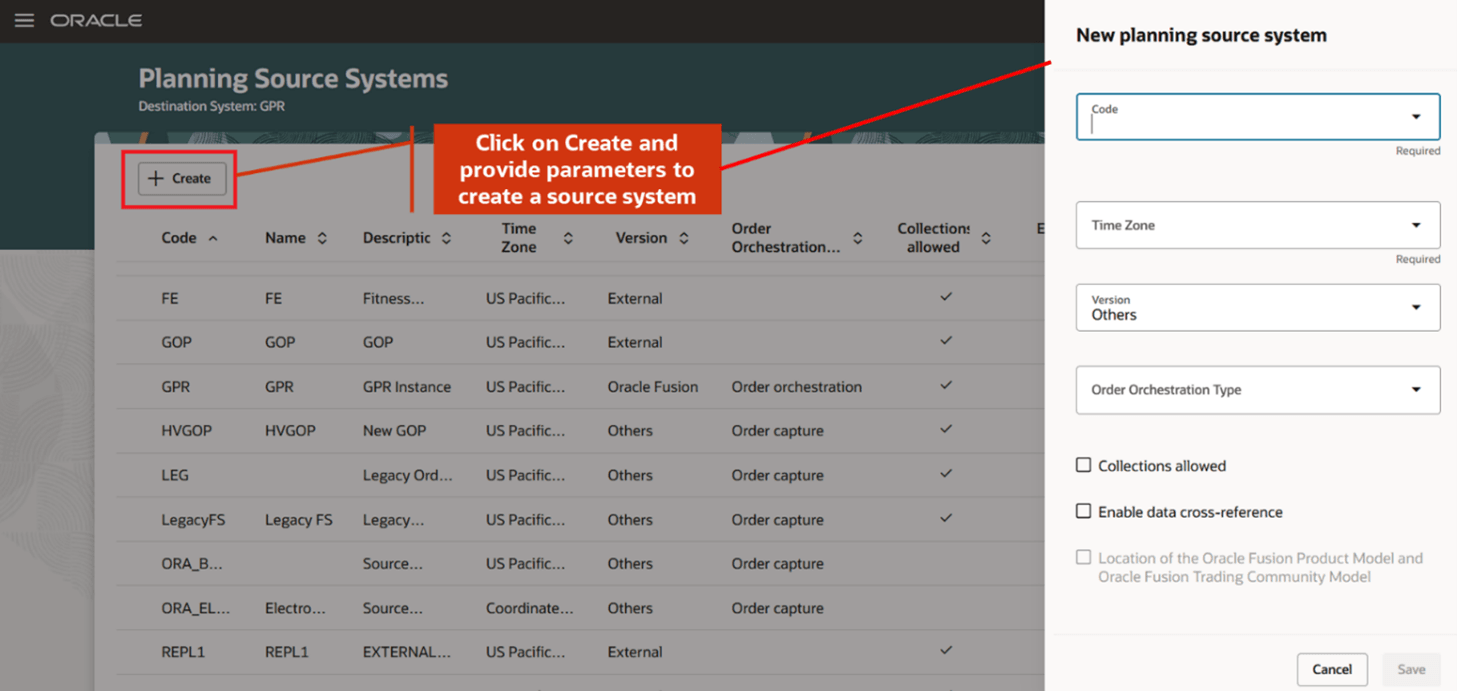Sort the table by the Name column arrows
The width and height of the screenshot is (1457, 691).
pyautogui.click(x=322, y=238)
